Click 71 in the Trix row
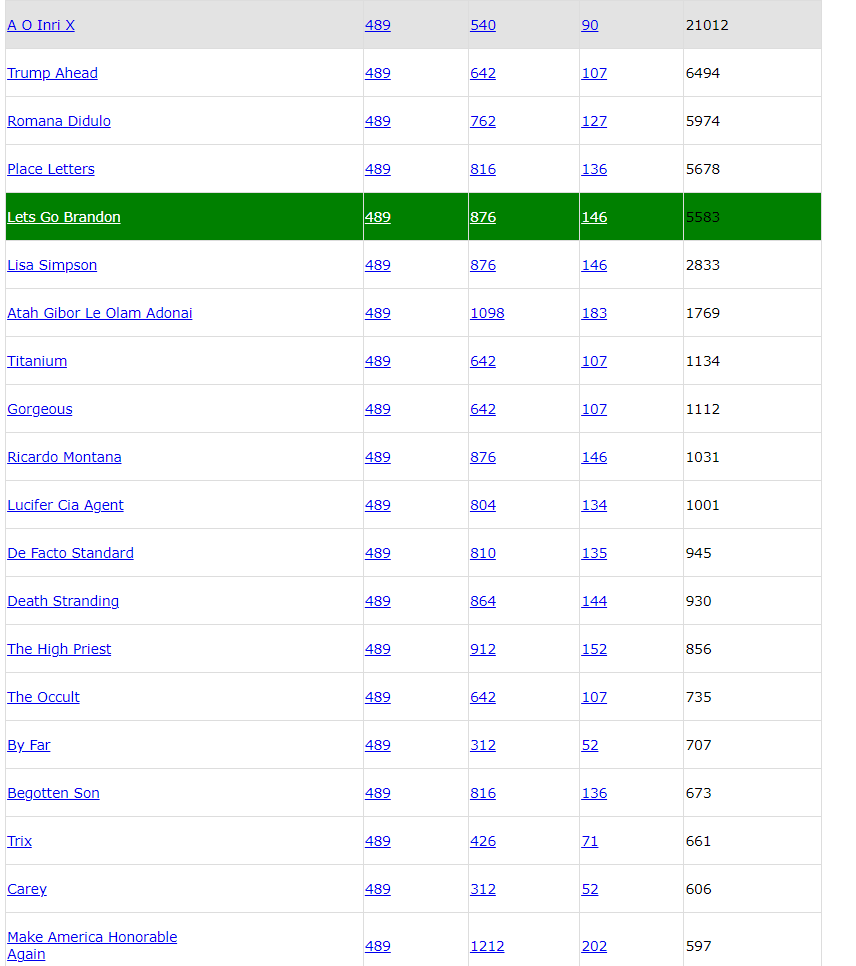This screenshot has height=966, width=856. [590, 842]
